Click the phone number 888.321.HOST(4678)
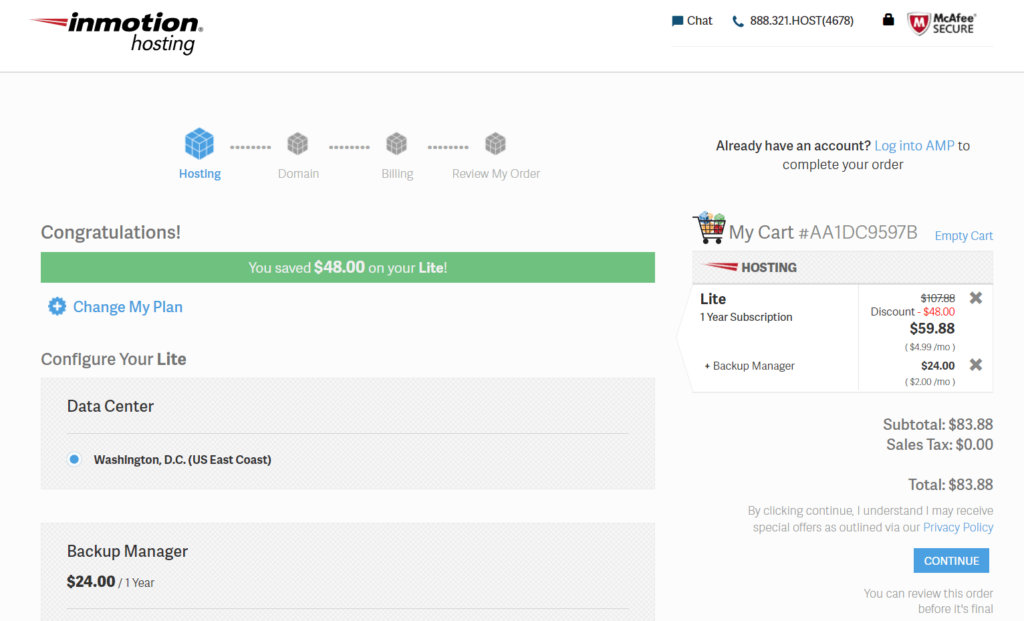The width and height of the screenshot is (1024, 621). coord(801,21)
